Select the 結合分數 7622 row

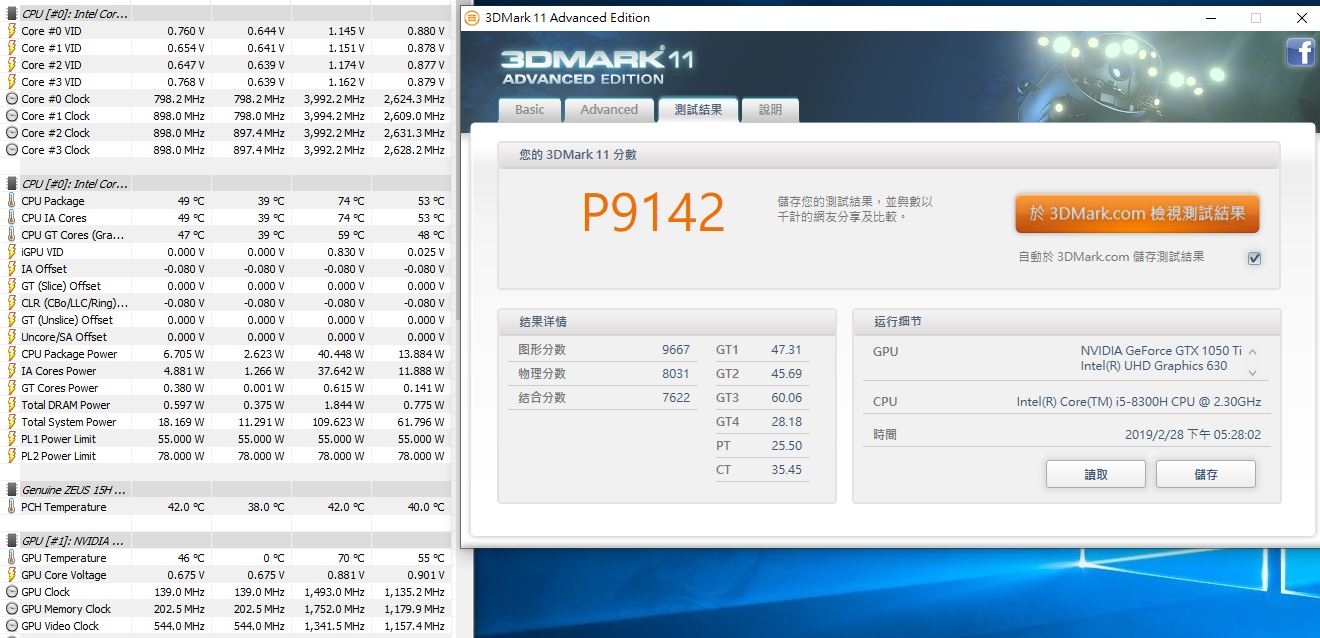point(604,398)
